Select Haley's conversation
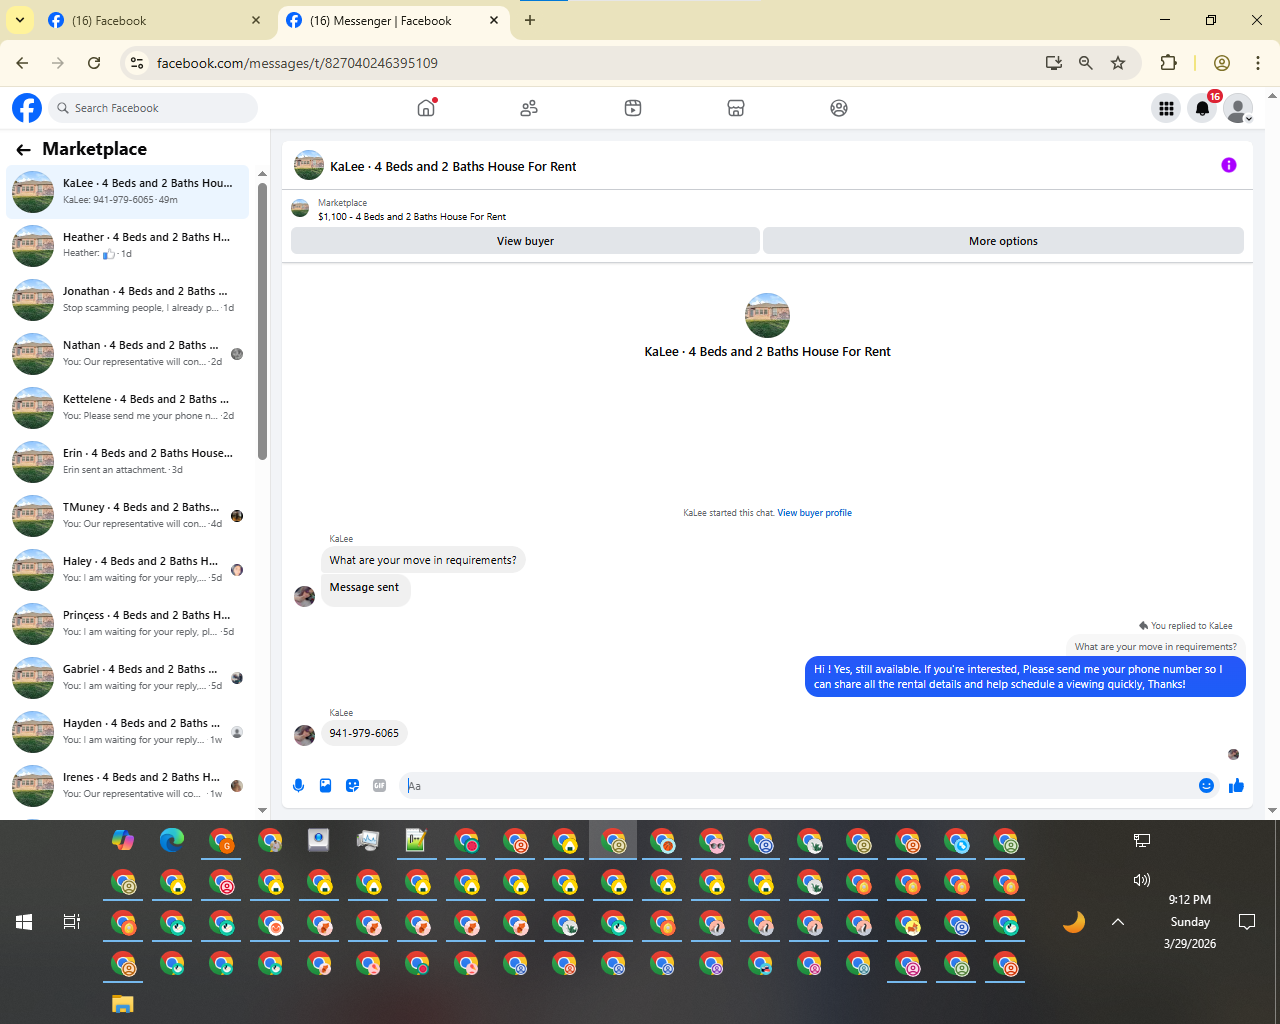This screenshot has width=1280, height=1024. (128, 569)
